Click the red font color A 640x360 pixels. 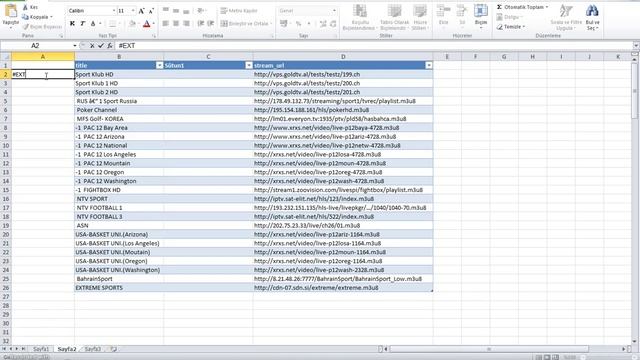pyautogui.click(x=147, y=24)
